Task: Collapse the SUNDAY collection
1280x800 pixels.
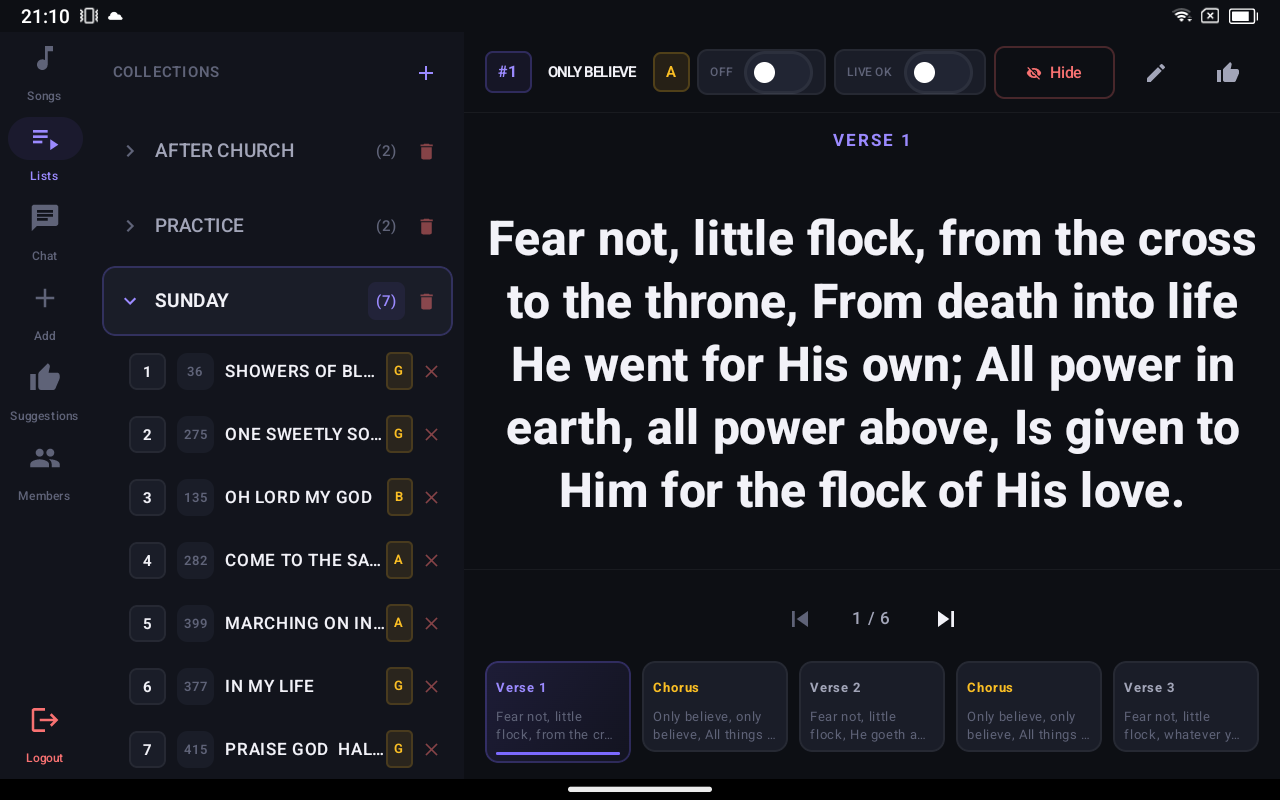Action: (130, 301)
